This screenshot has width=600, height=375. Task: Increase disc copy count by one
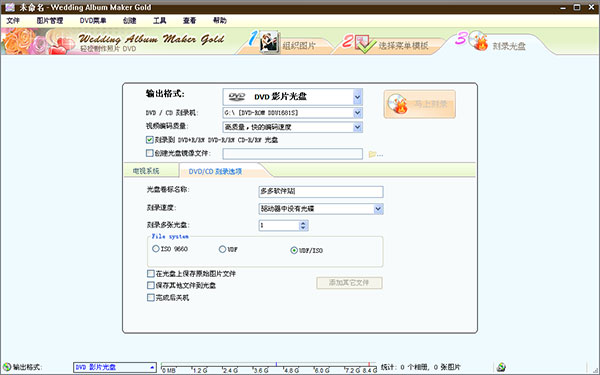tap(303, 223)
